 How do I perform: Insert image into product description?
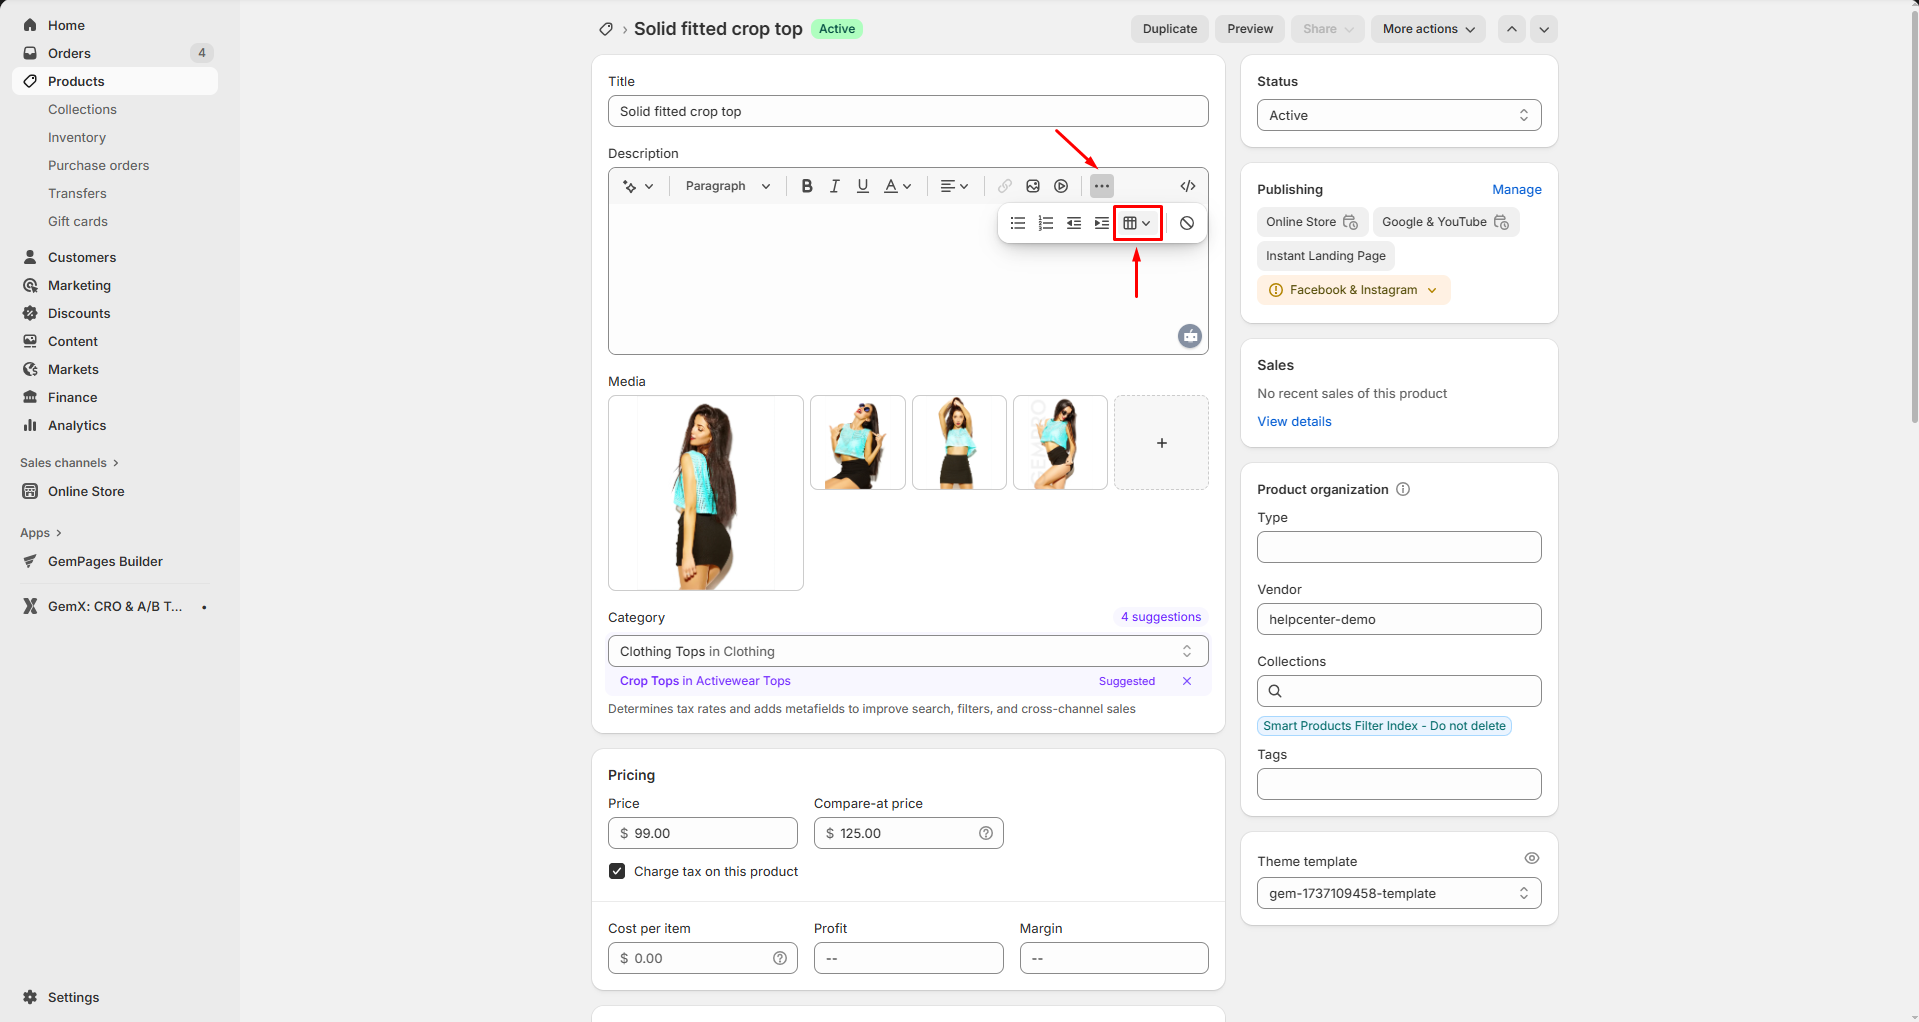(1033, 186)
